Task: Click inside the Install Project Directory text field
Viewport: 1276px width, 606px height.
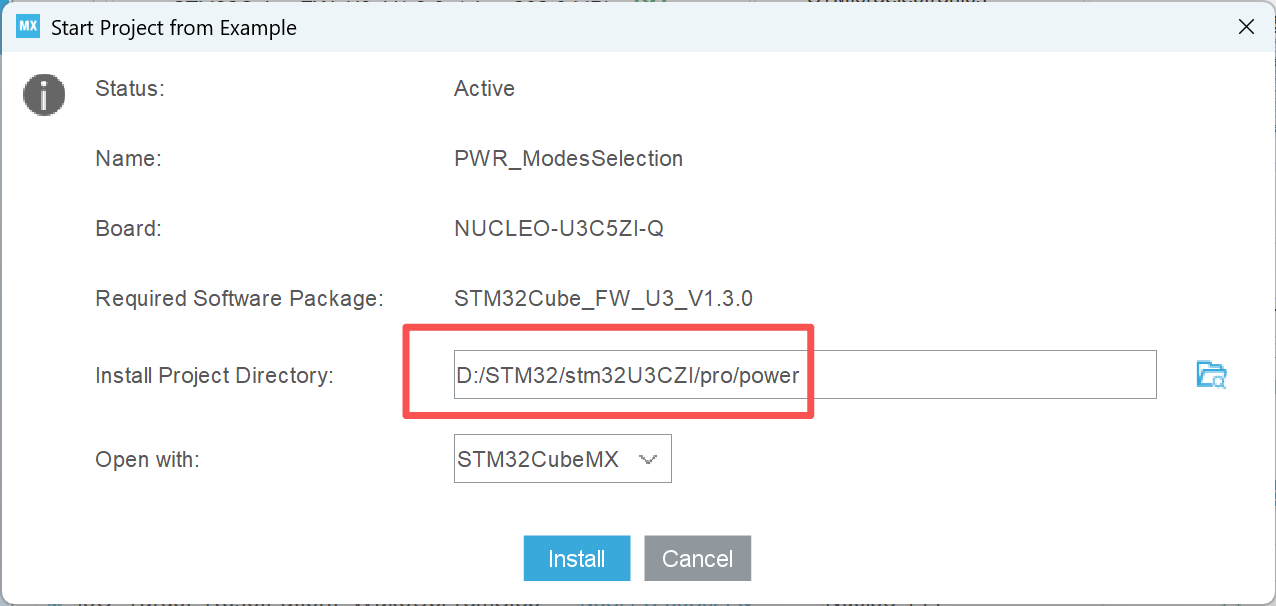Action: [x=805, y=375]
